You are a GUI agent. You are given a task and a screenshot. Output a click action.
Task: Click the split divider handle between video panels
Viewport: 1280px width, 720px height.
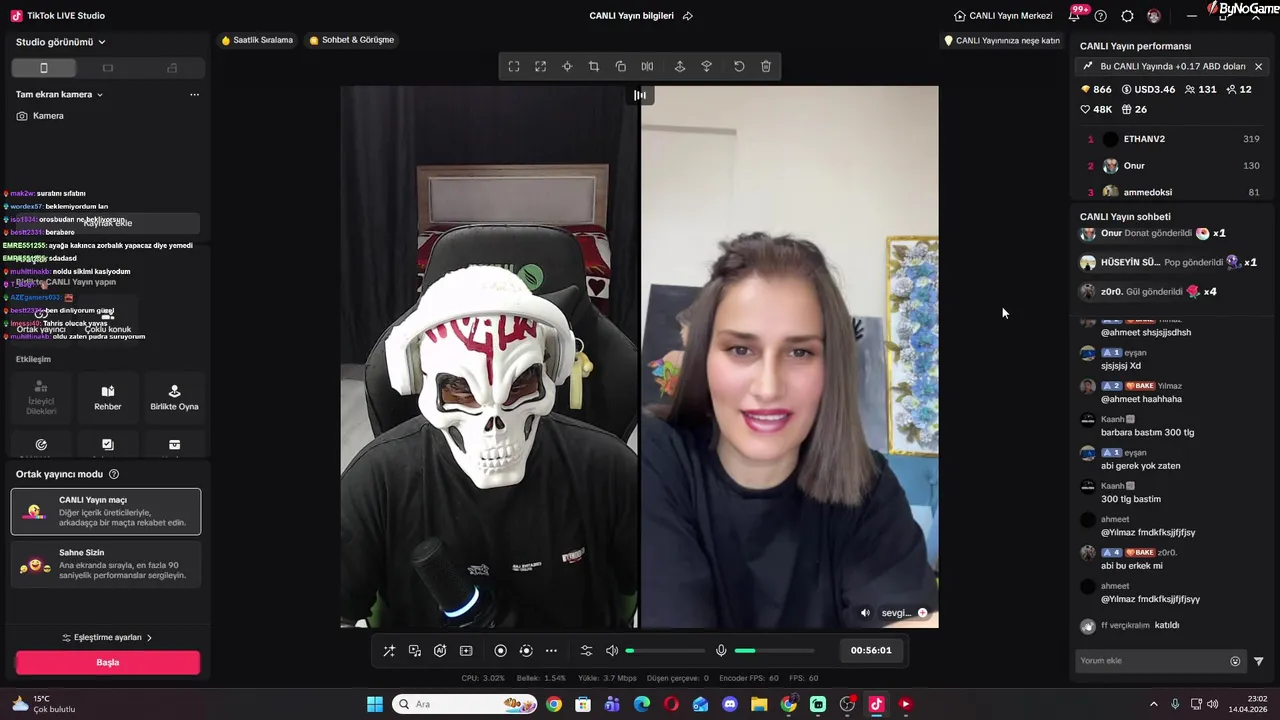pos(640,95)
